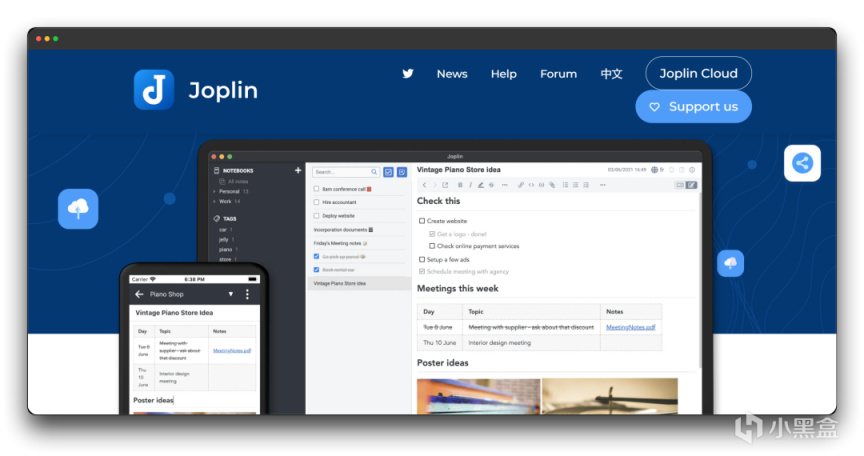The image size is (864, 456).
Task: Expand the Work notebook
Action: click(214, 202)
